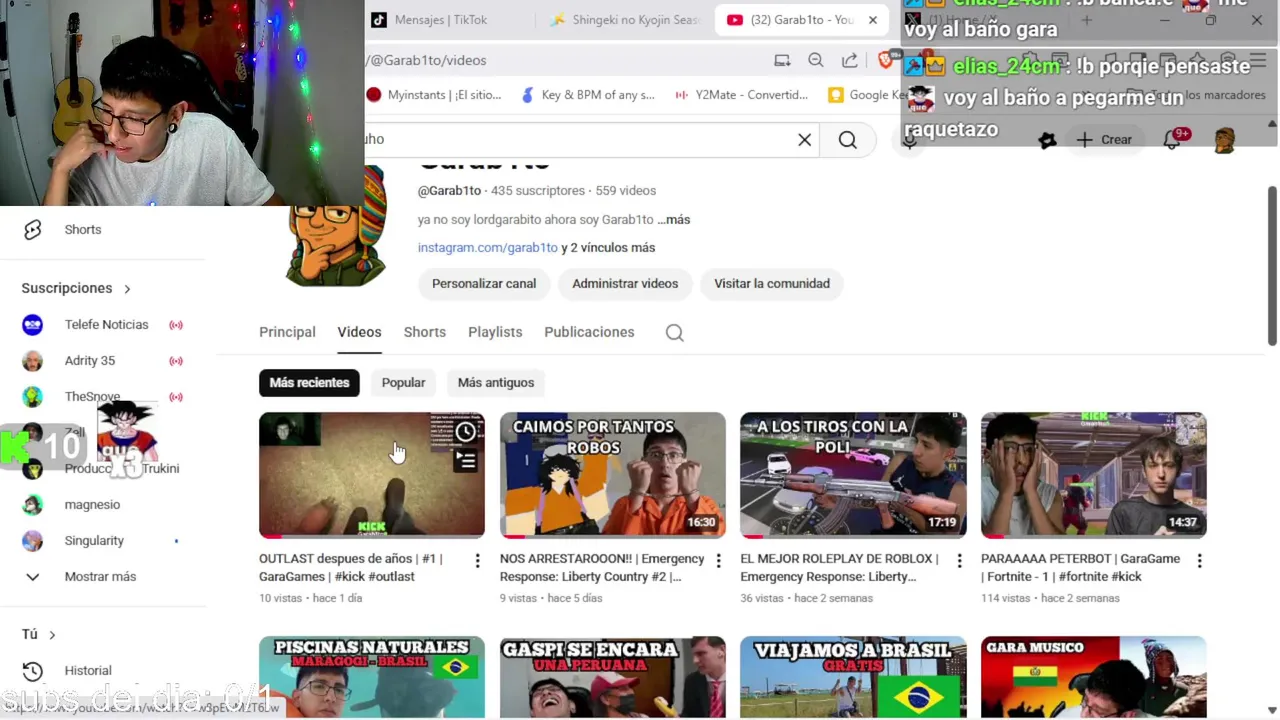The image size is (1280, 720).
Task: Open options menu for OUTLAST video
Action: pos(477,561)
